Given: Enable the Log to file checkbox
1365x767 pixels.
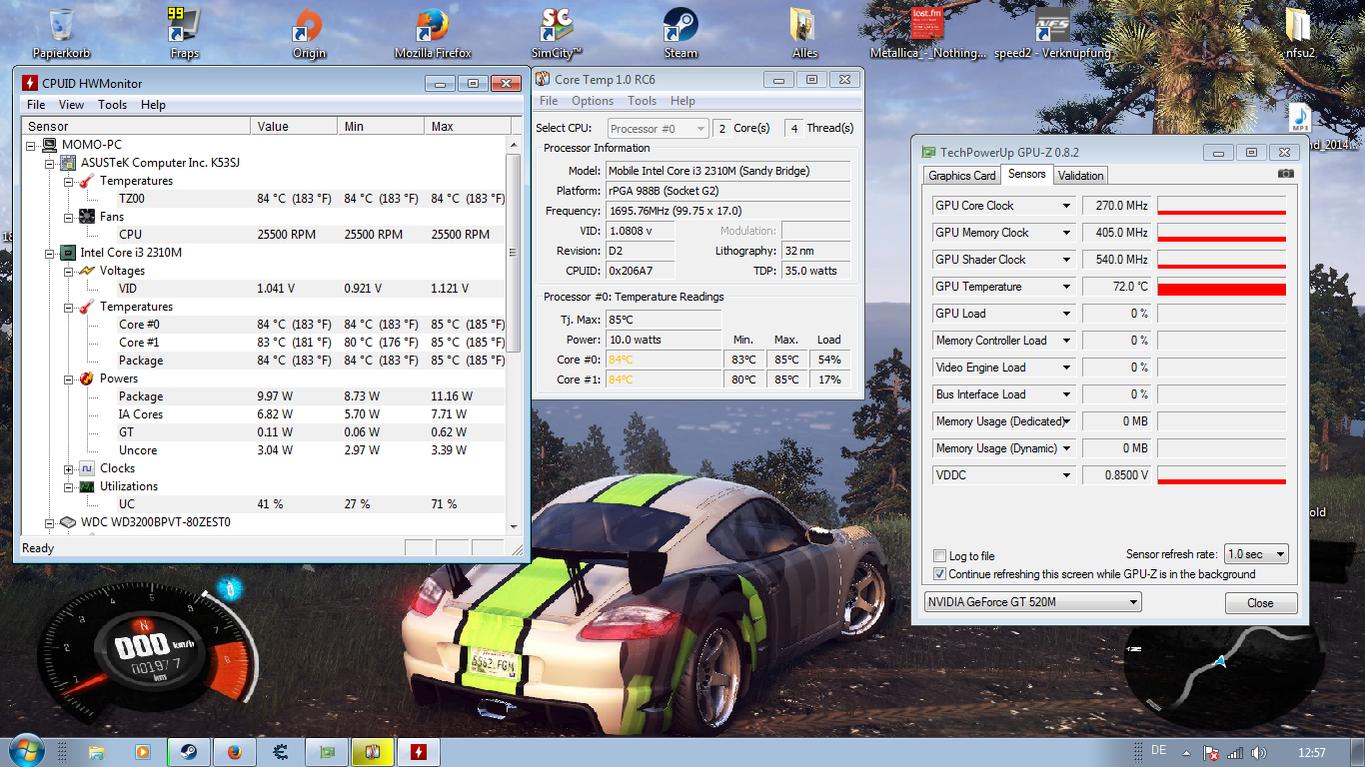Looking at the screenshot, I should 939,556.
